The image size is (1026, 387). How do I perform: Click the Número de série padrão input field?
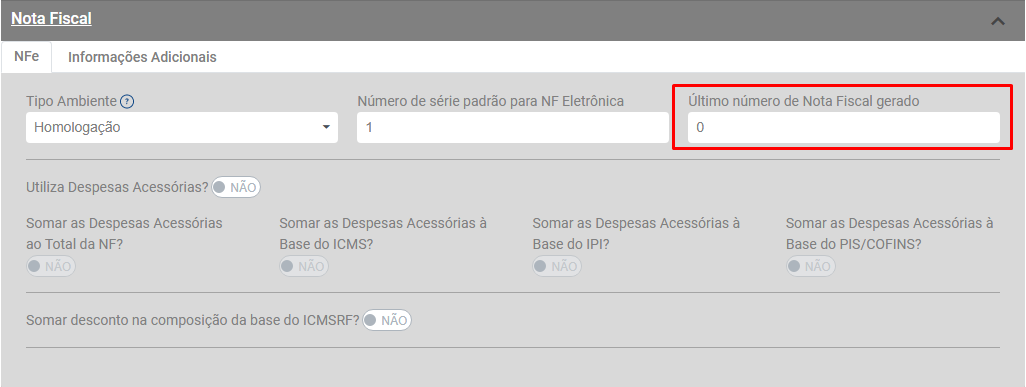(512, 128)
